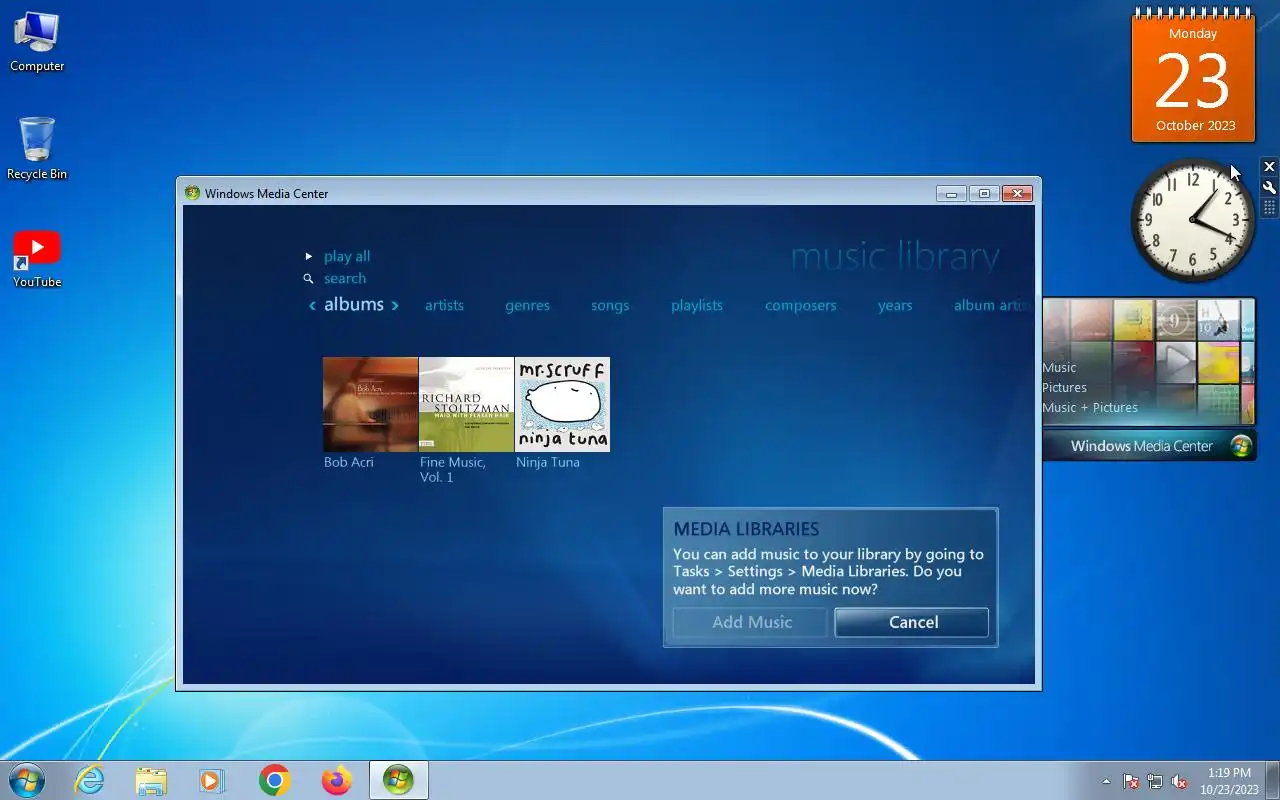1280x800 pixels.
Task: Cancel the Media Libraries dialog
Action: (x=912, y=622)
